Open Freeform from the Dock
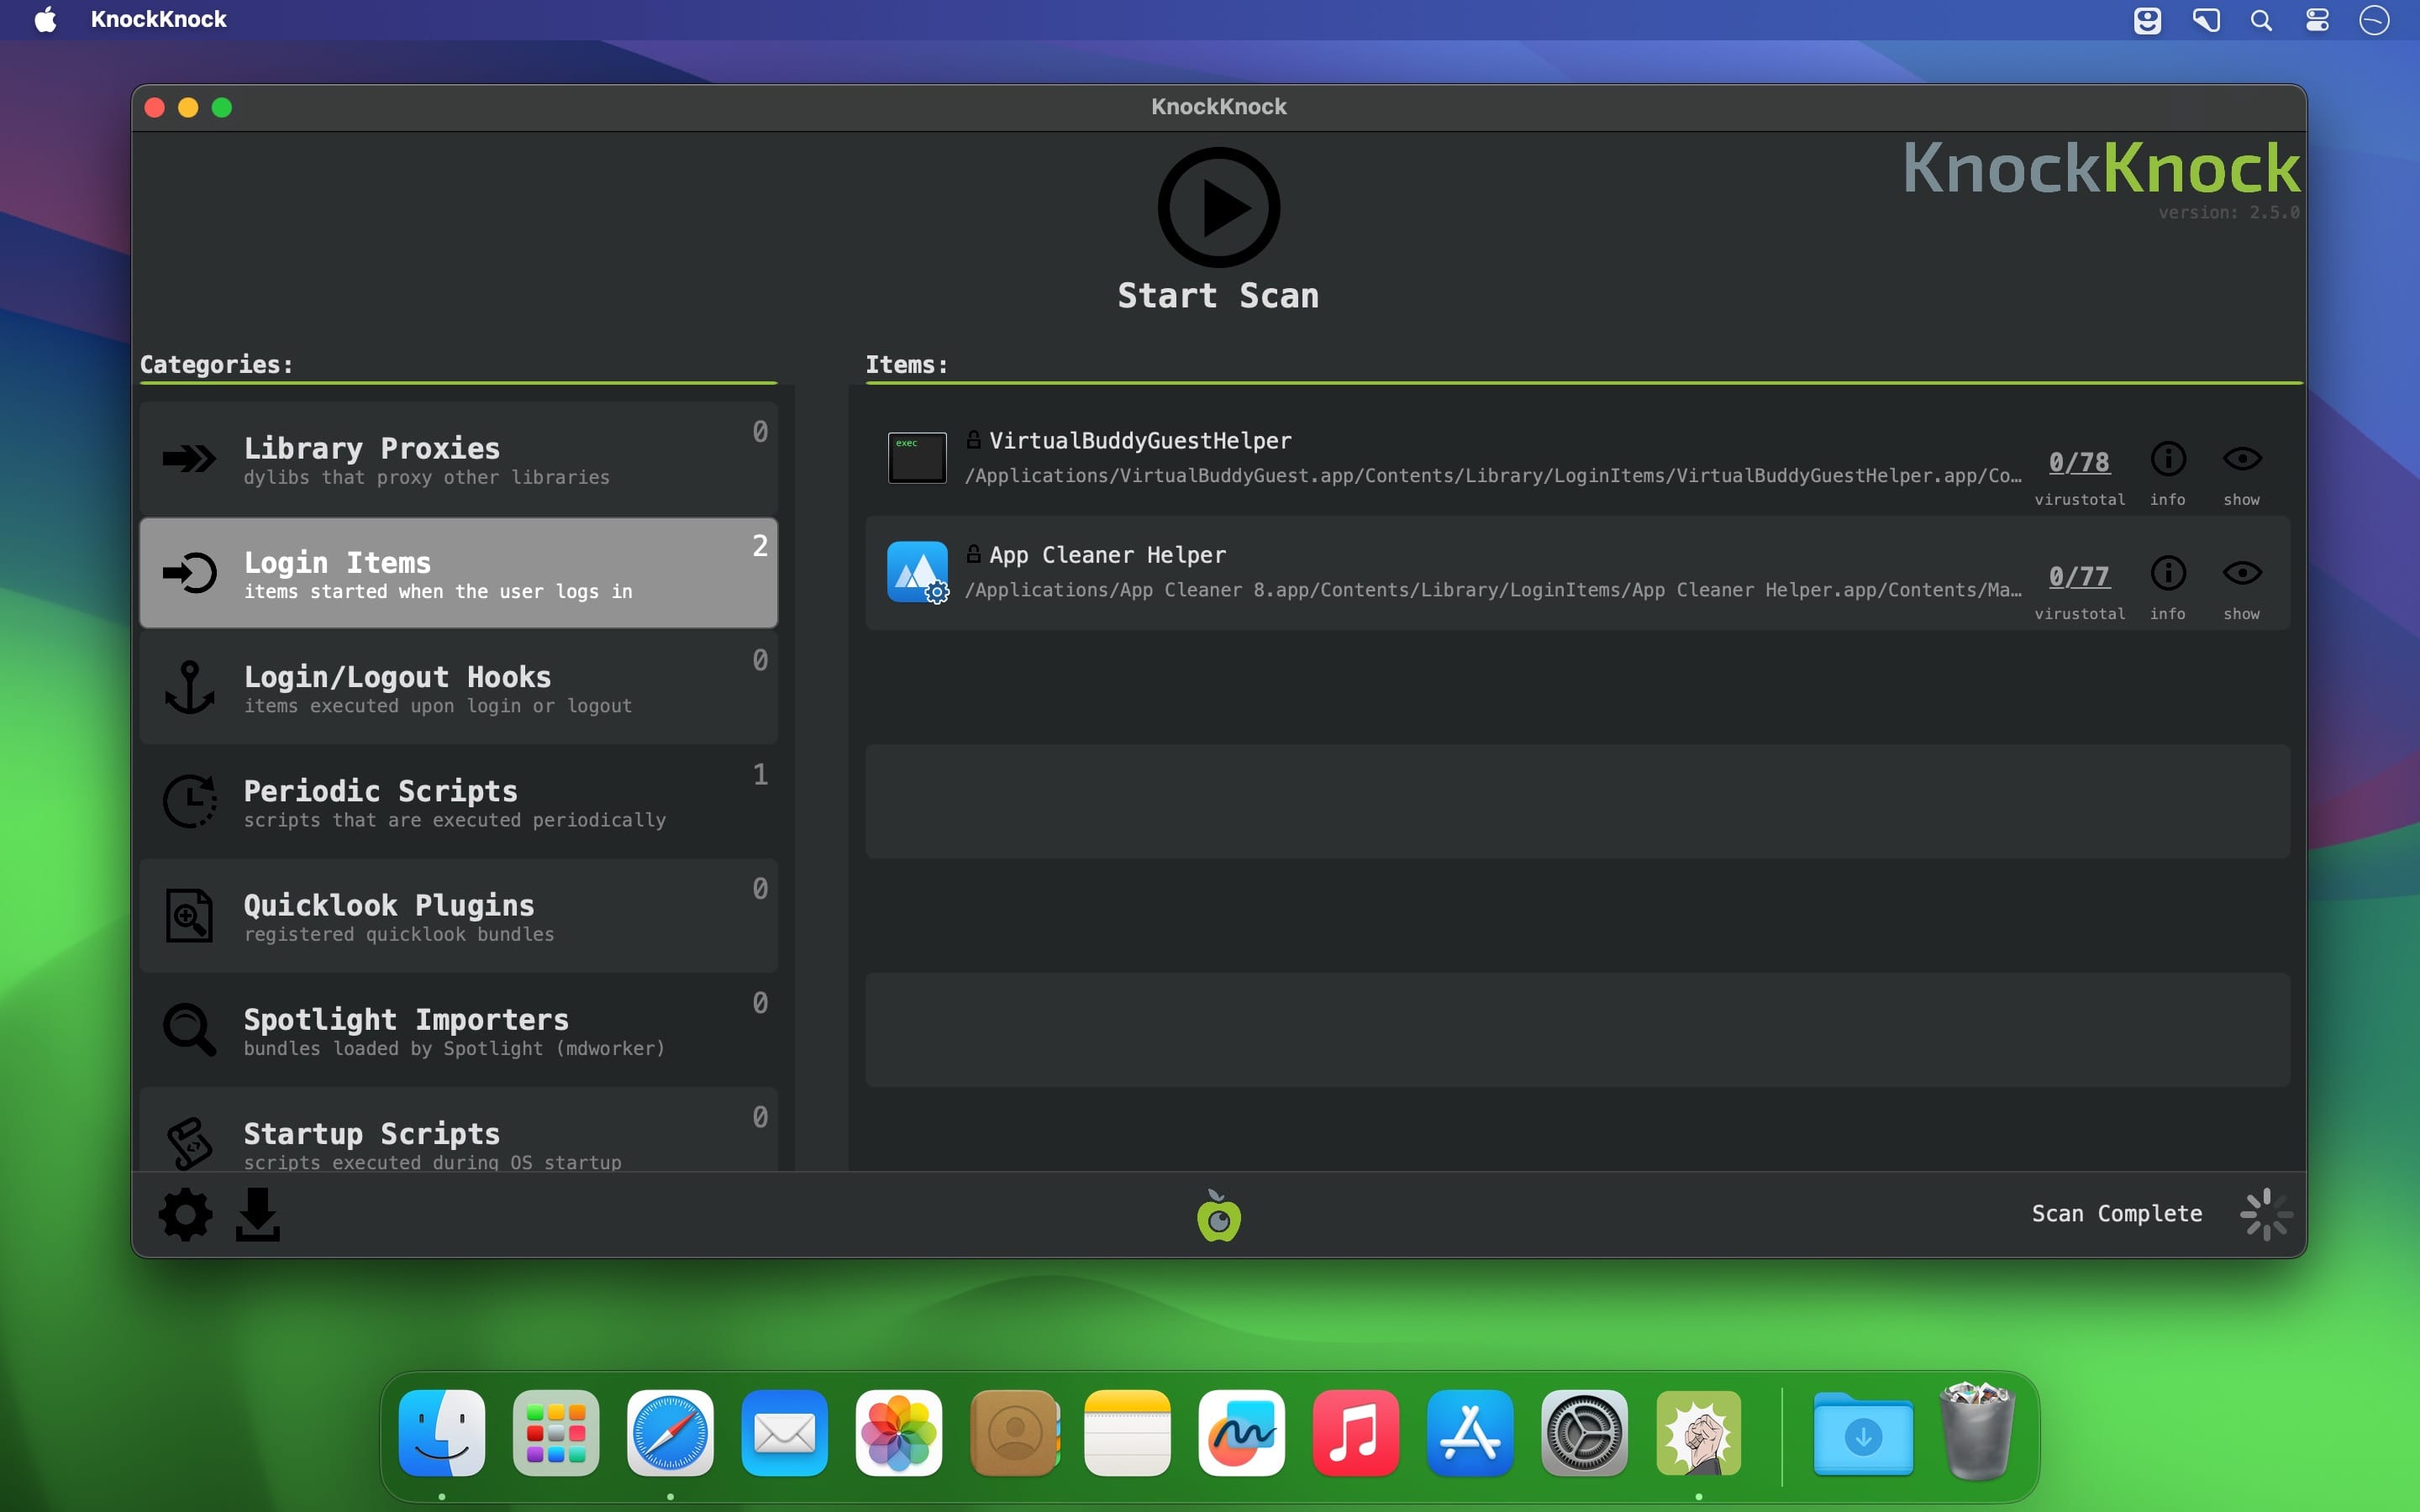This screenshot has width=2420, height=1512. [1241, 1432]
